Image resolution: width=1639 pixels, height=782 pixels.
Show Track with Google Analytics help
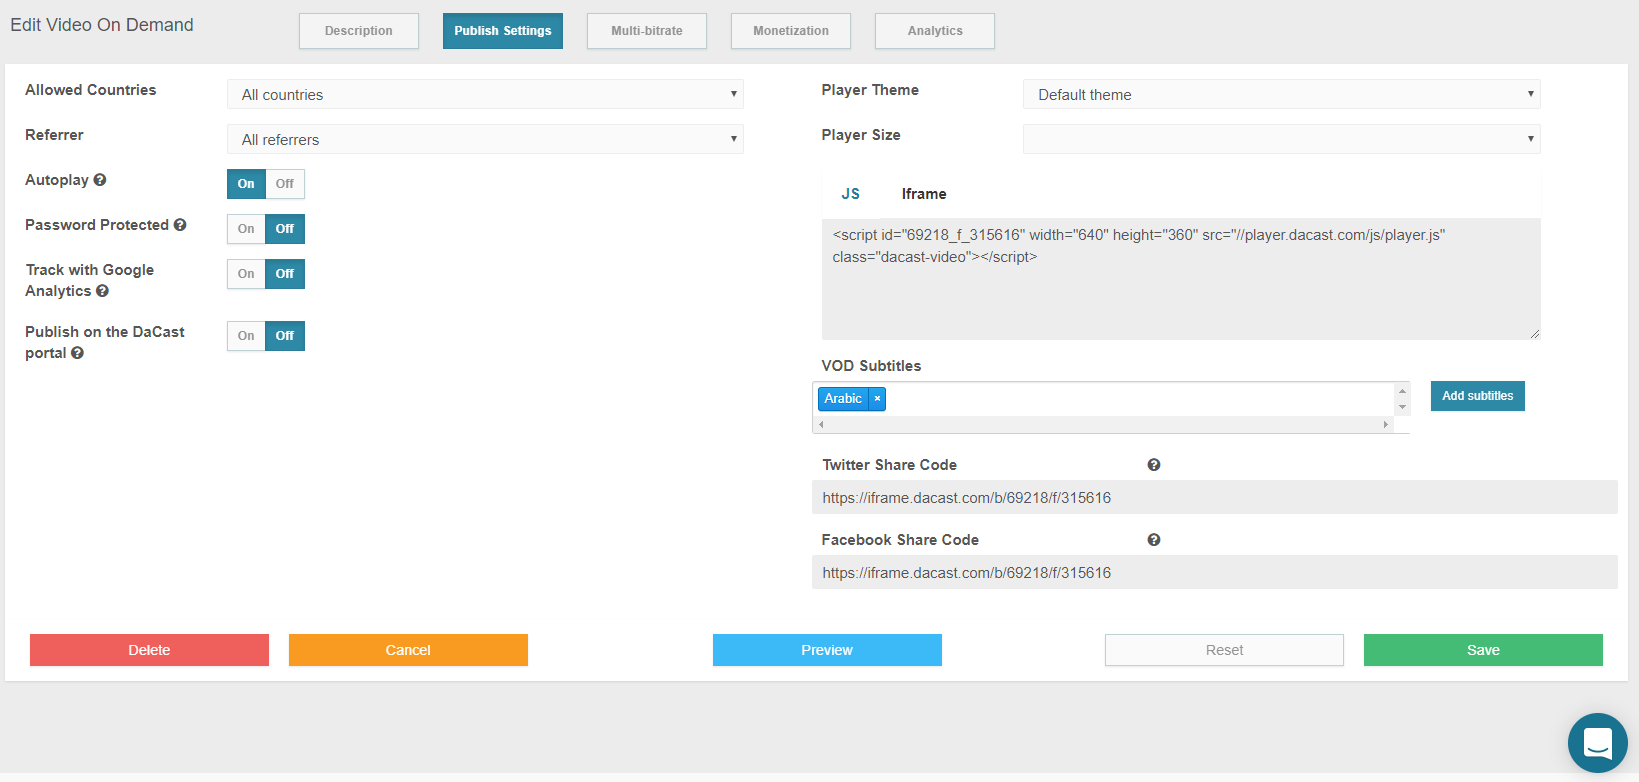102,291
